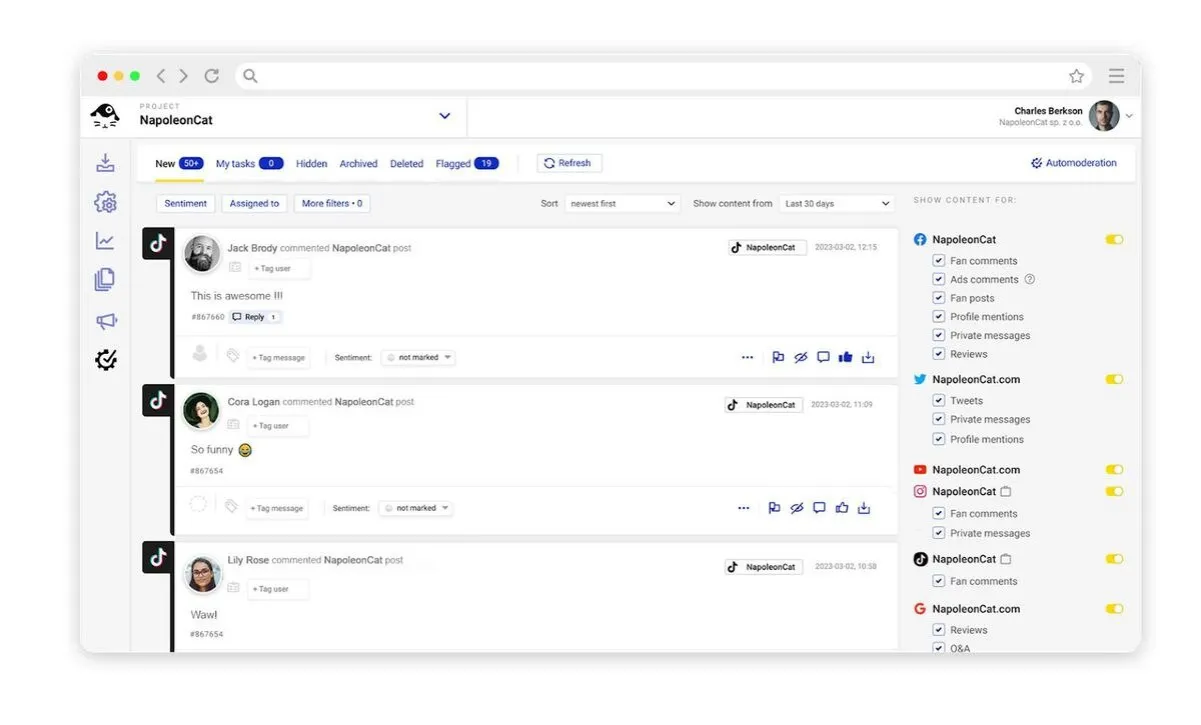This screenshot has height=725, width=1201.
Task: Open the Inbox icon in left sidebar
Action: (105, 163)
